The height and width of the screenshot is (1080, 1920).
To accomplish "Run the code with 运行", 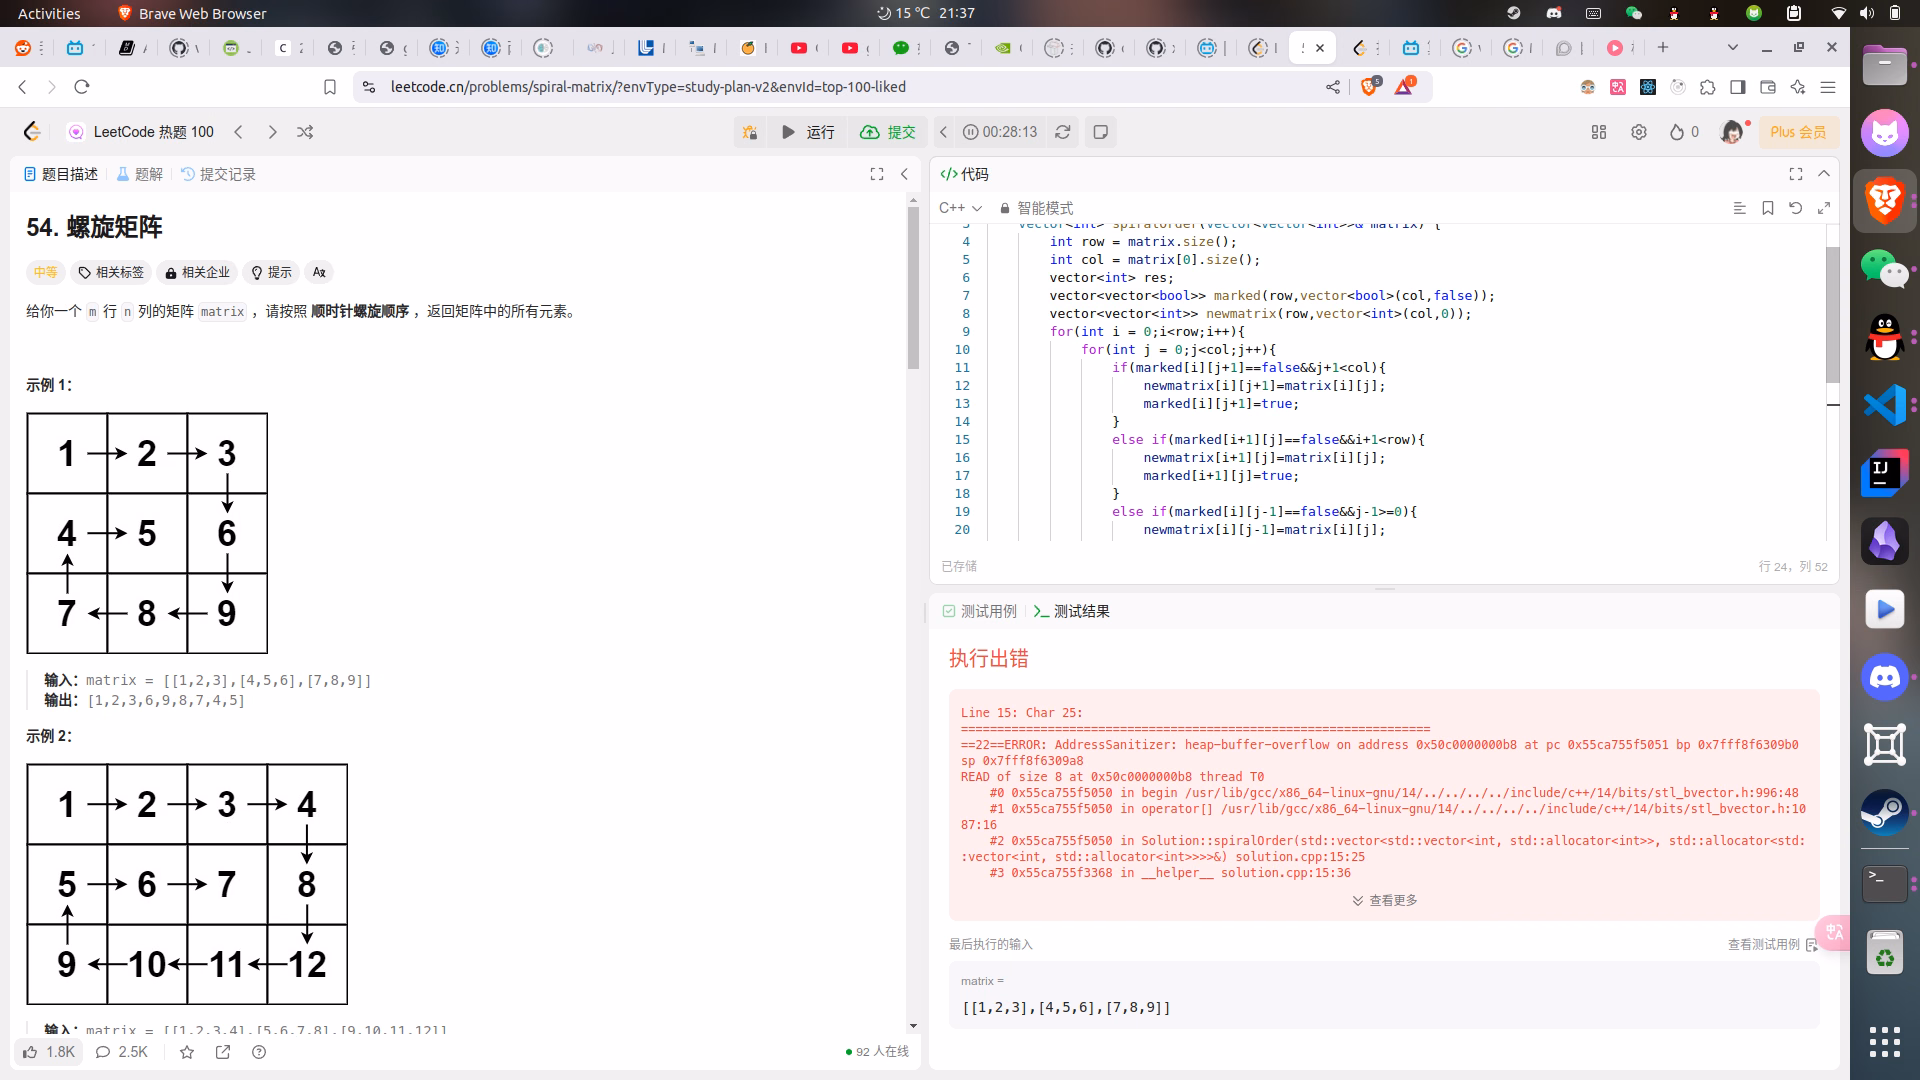I will tap(808, 132).
